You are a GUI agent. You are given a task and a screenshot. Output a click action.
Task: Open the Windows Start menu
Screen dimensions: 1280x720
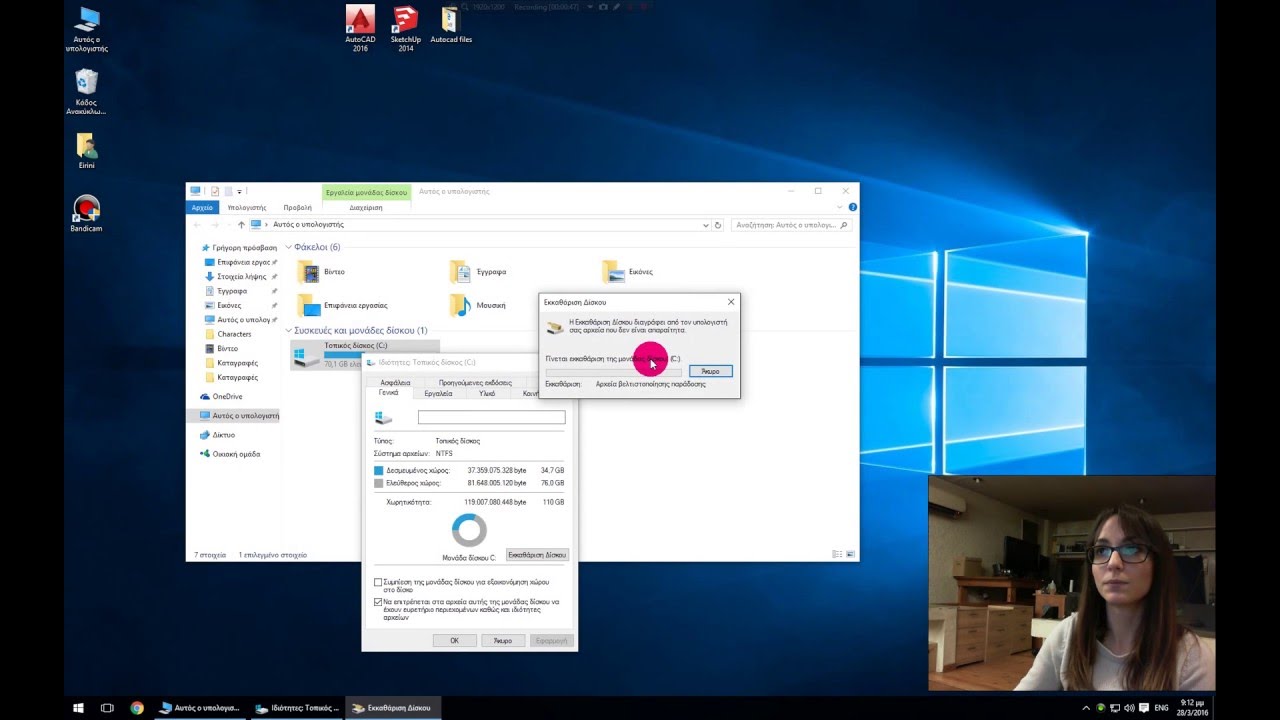tap(78, 708)
